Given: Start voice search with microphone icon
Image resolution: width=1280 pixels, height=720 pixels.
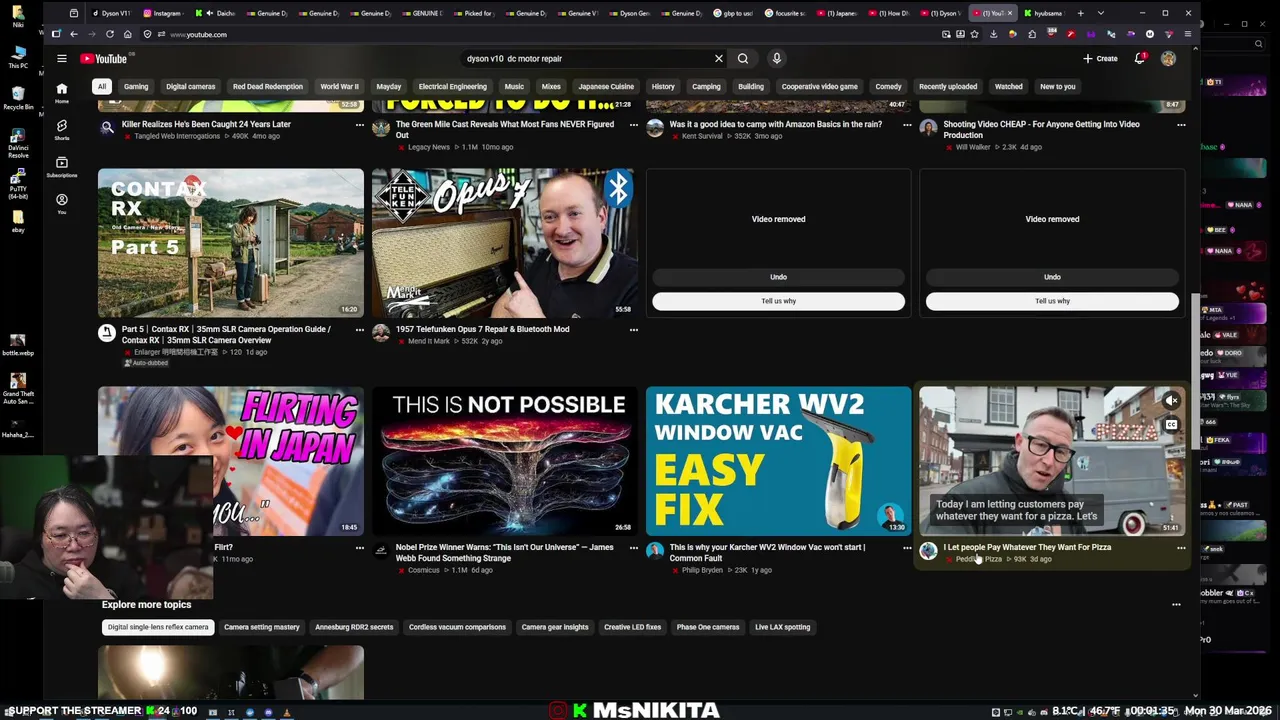Looking at the screenshot, I should [x=776, y=59].
